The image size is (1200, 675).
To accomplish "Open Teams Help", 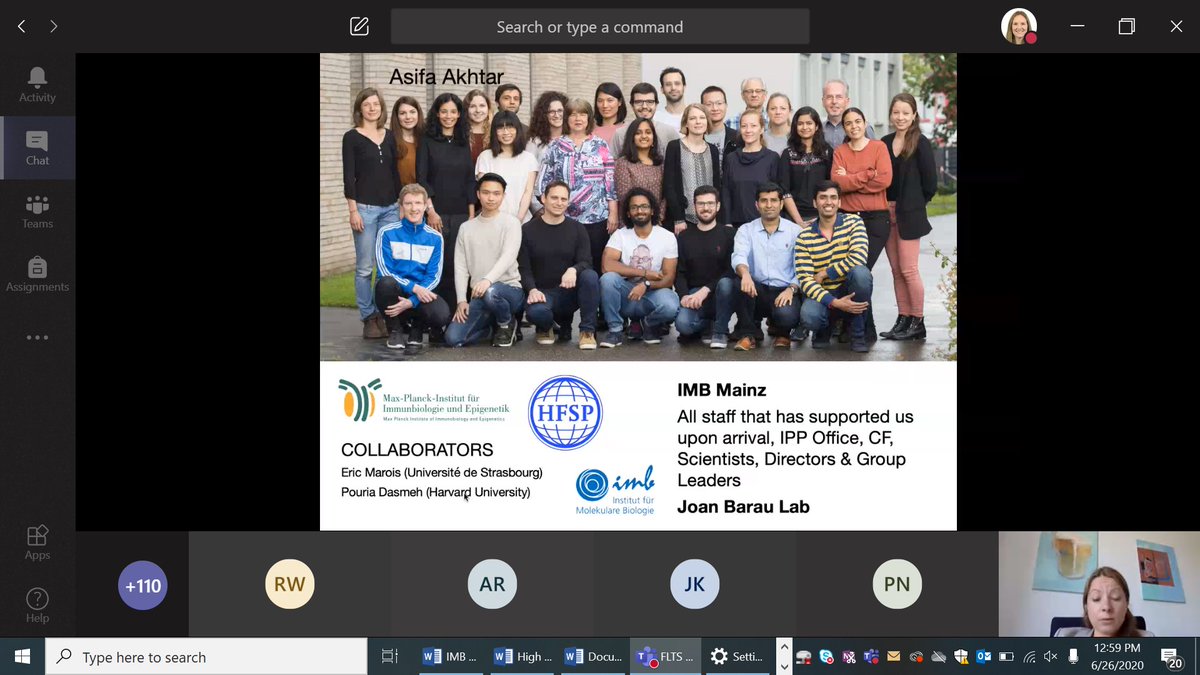I will pos(37,604).
